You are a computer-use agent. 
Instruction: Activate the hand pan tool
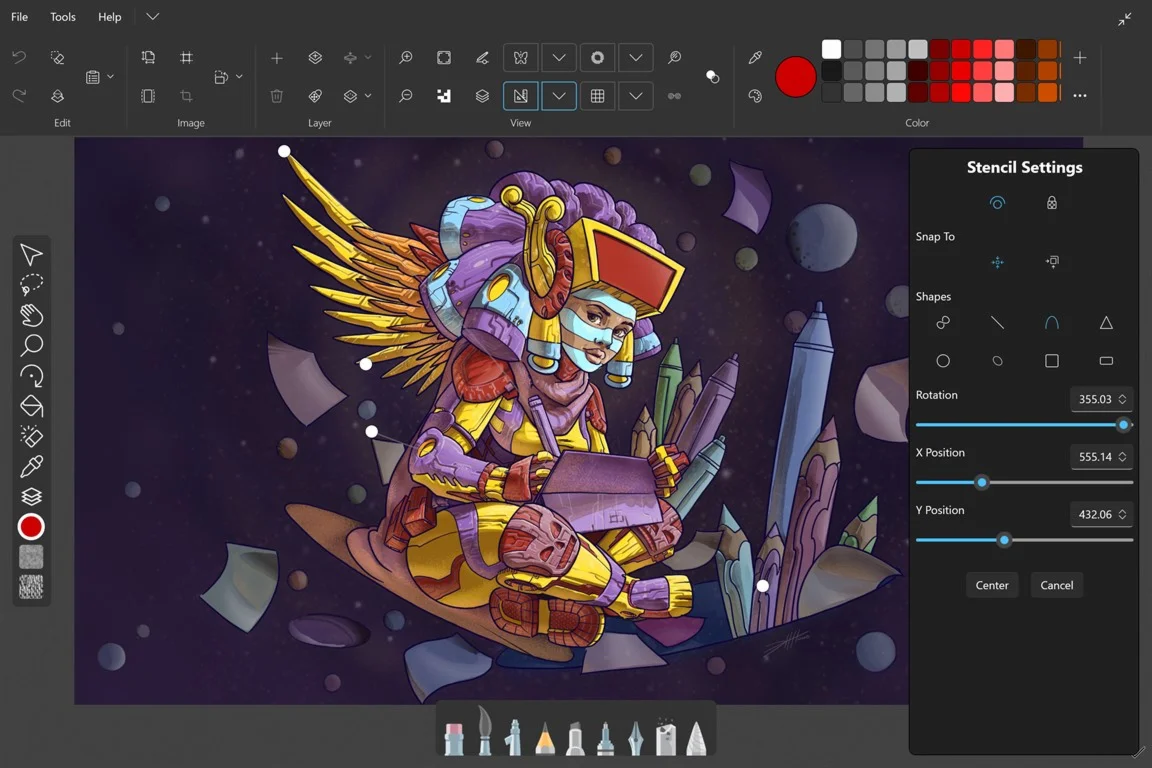tap(31, 315)
